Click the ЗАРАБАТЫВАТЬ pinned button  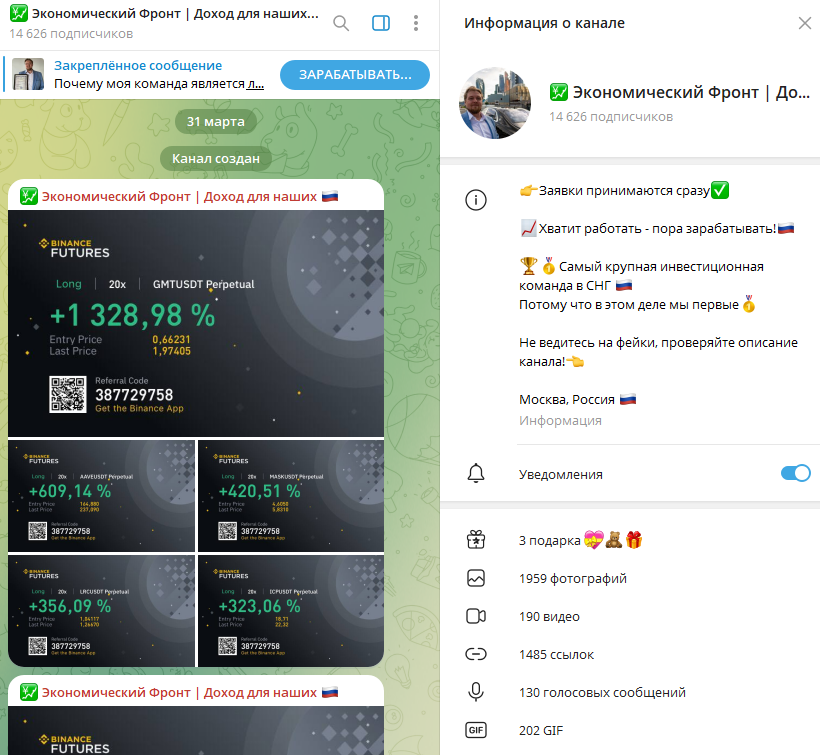[x=354, y=75]
